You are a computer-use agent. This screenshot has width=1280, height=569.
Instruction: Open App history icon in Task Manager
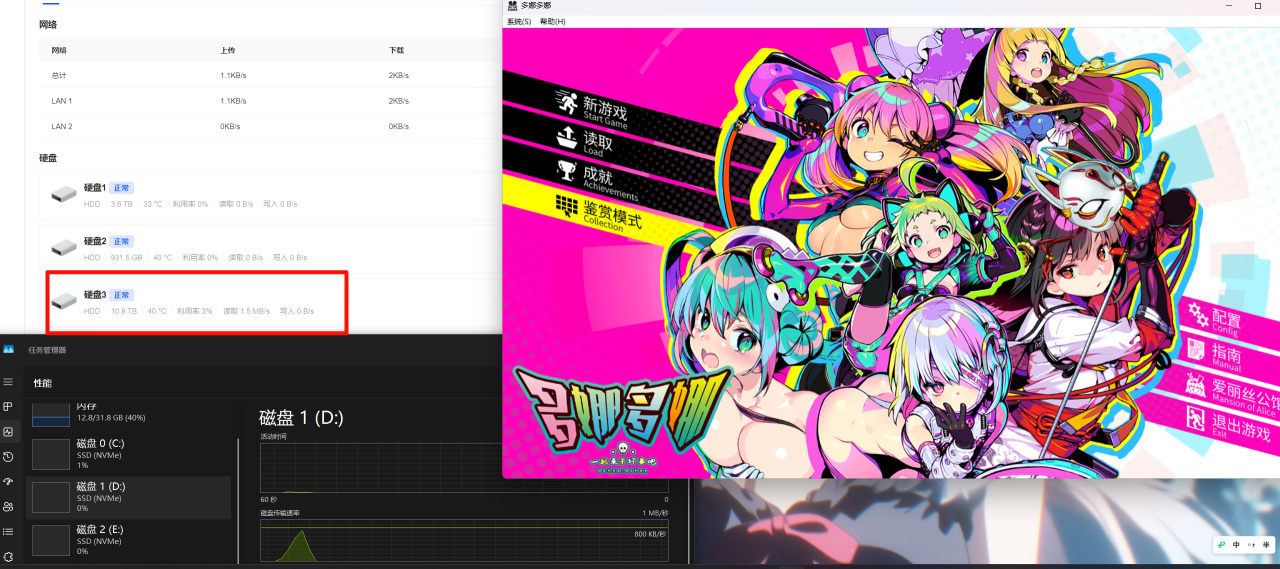(x=8, y=457)
